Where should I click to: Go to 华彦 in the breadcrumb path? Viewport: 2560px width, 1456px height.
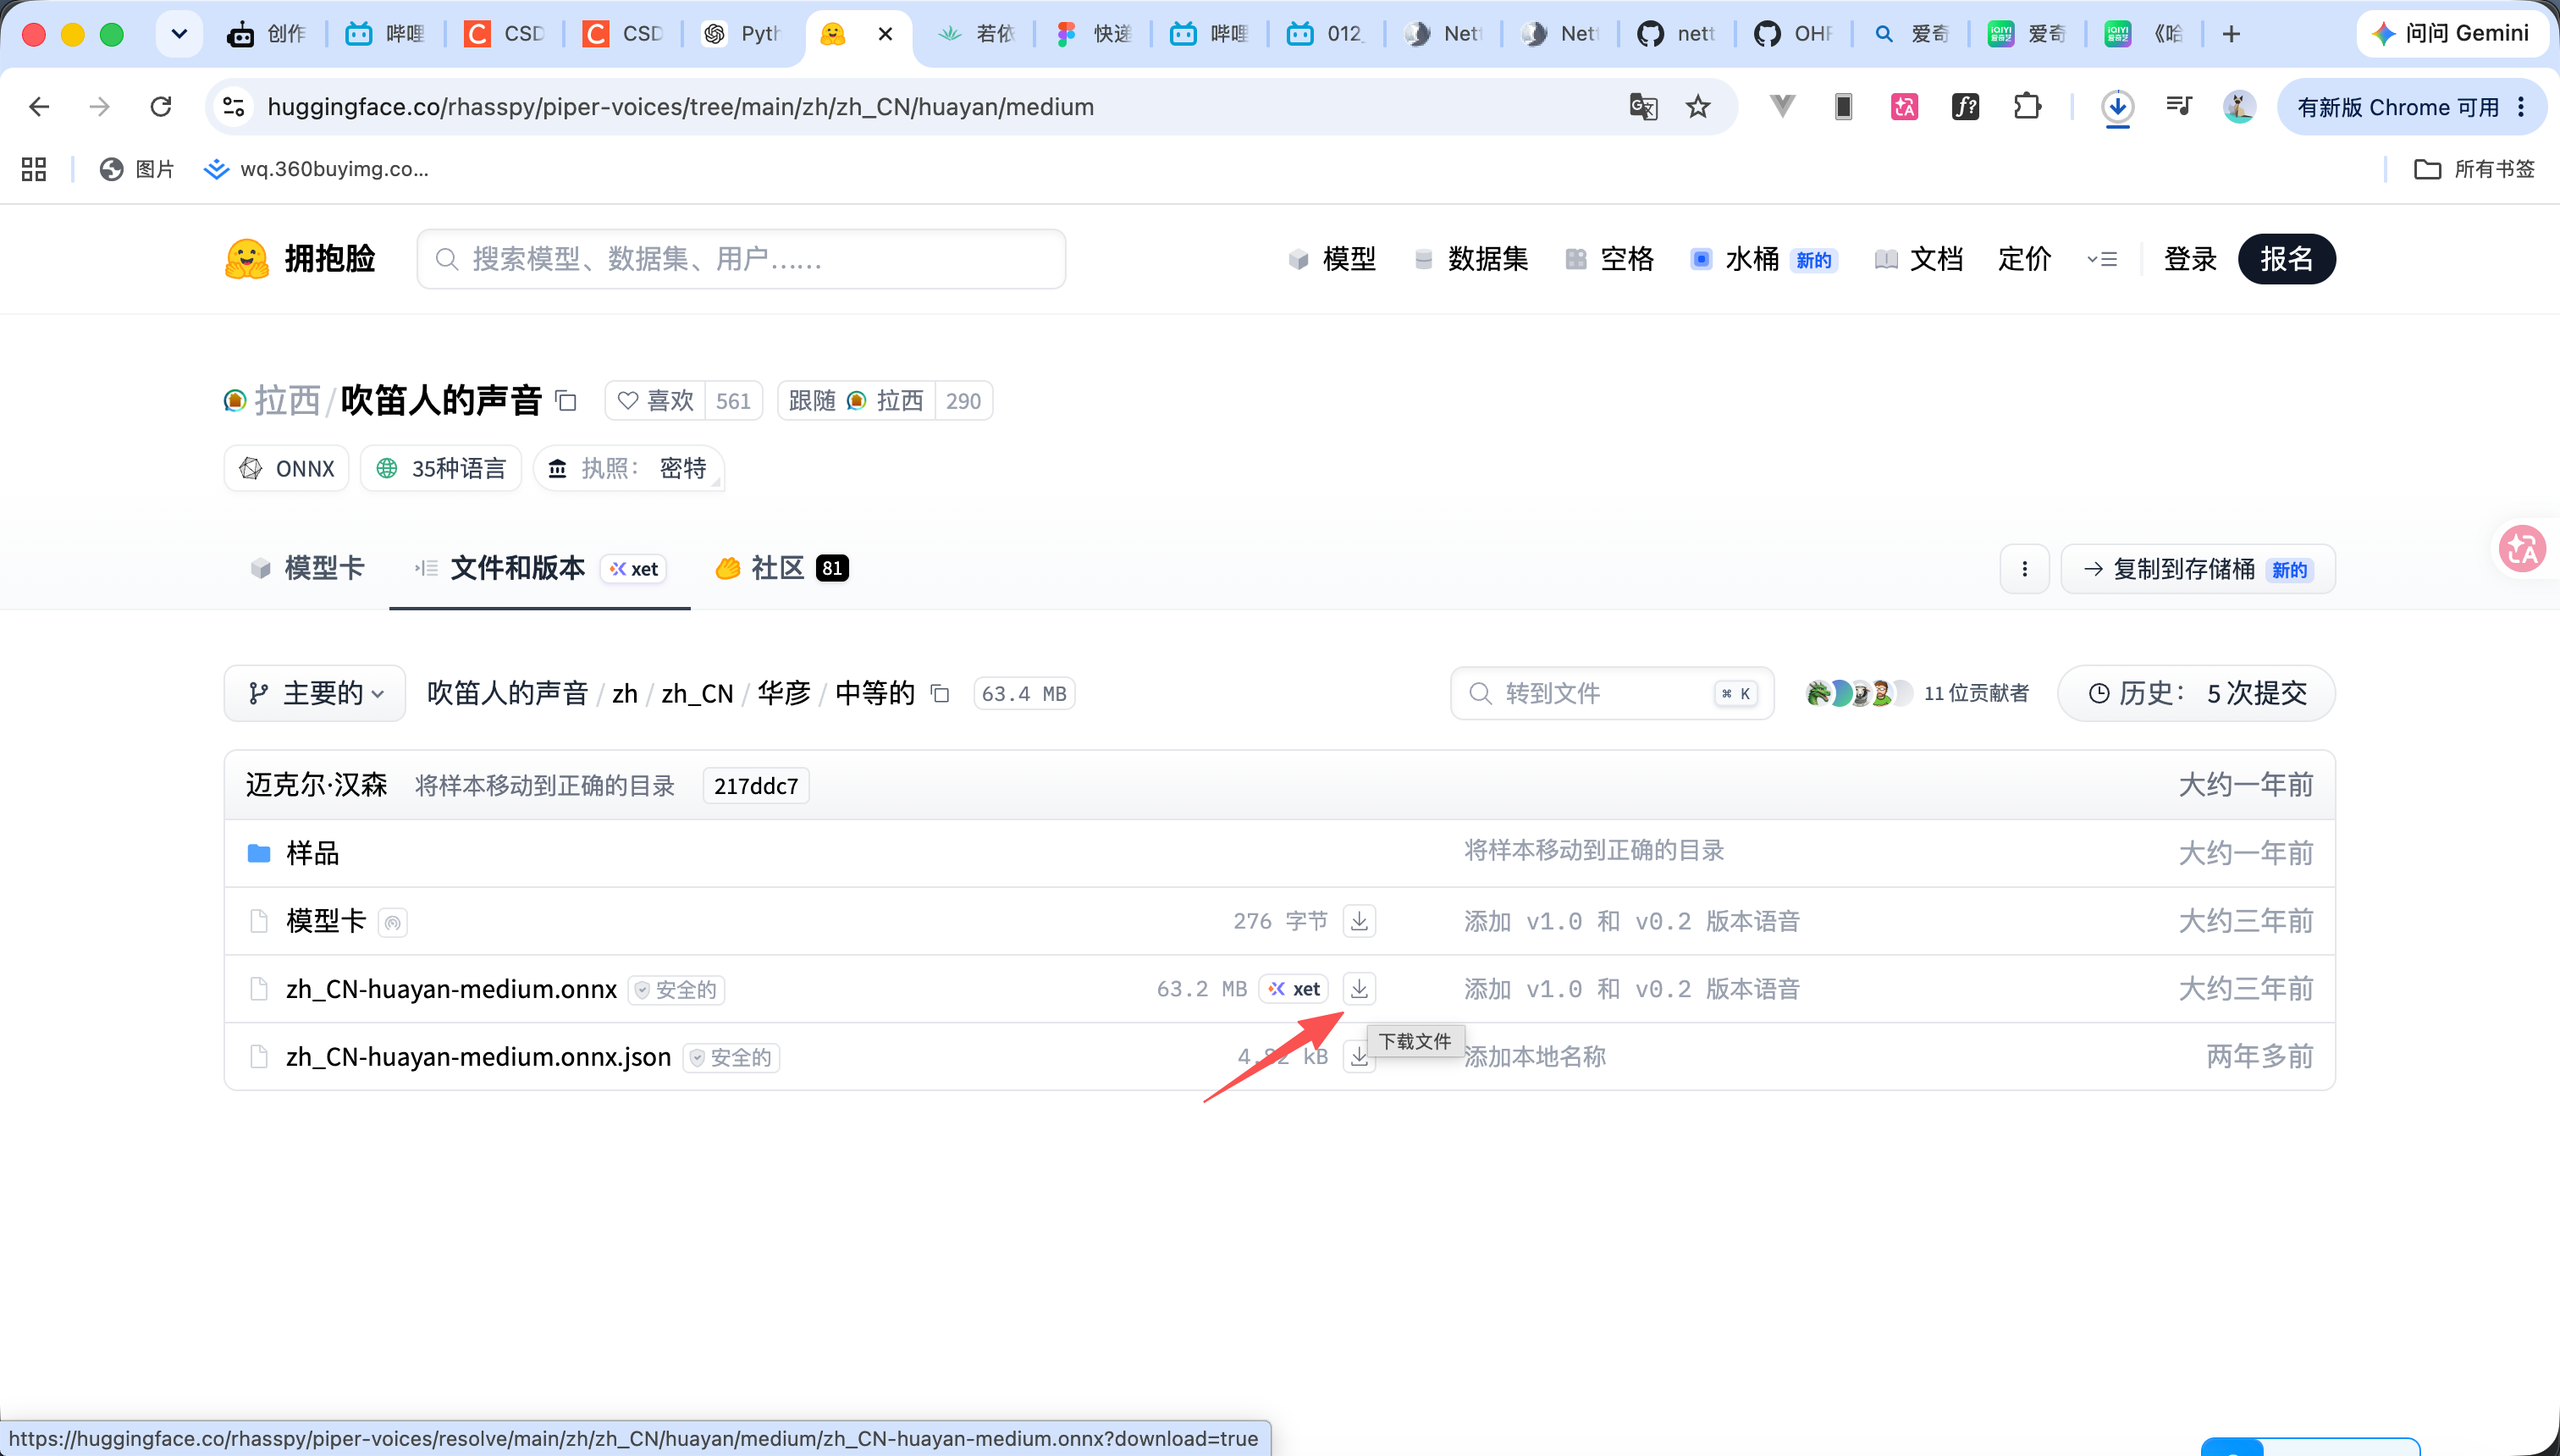click(x=783, y=693)
